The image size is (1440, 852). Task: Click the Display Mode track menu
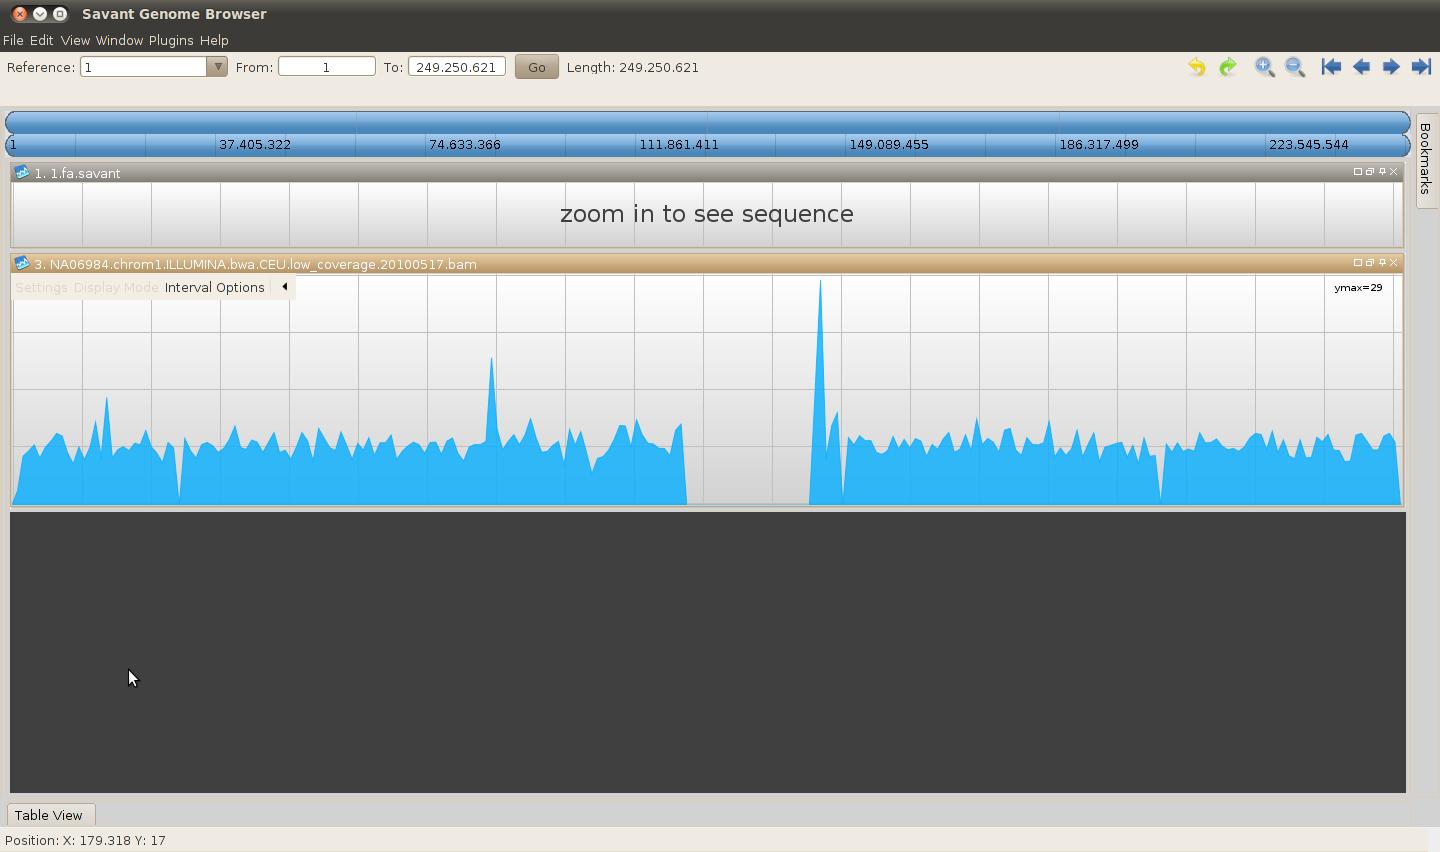click(x=116, y=287)
